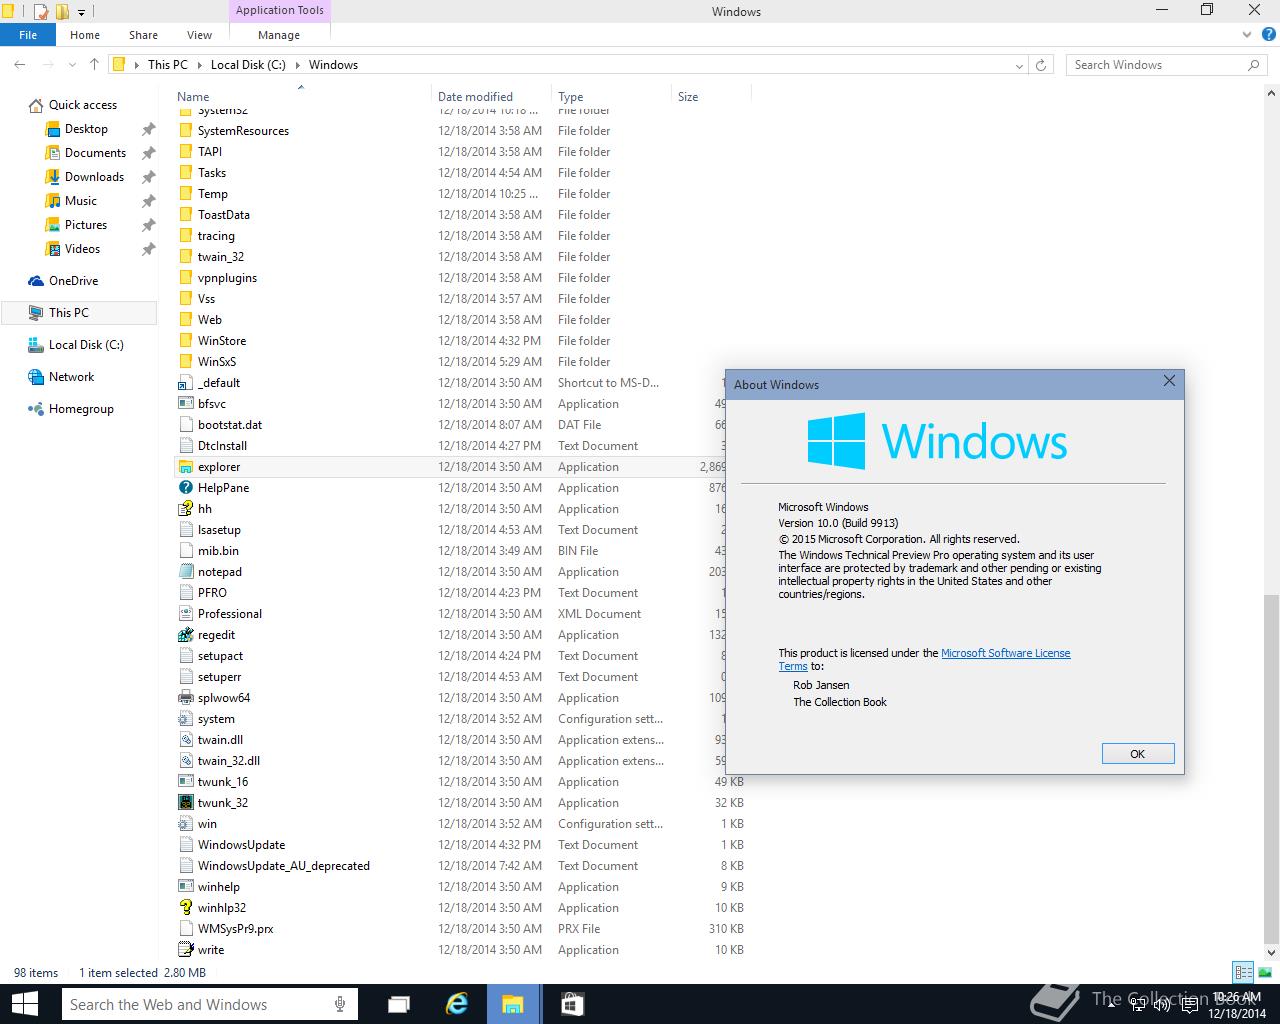Select the SystemResources folder

(243, 131)
